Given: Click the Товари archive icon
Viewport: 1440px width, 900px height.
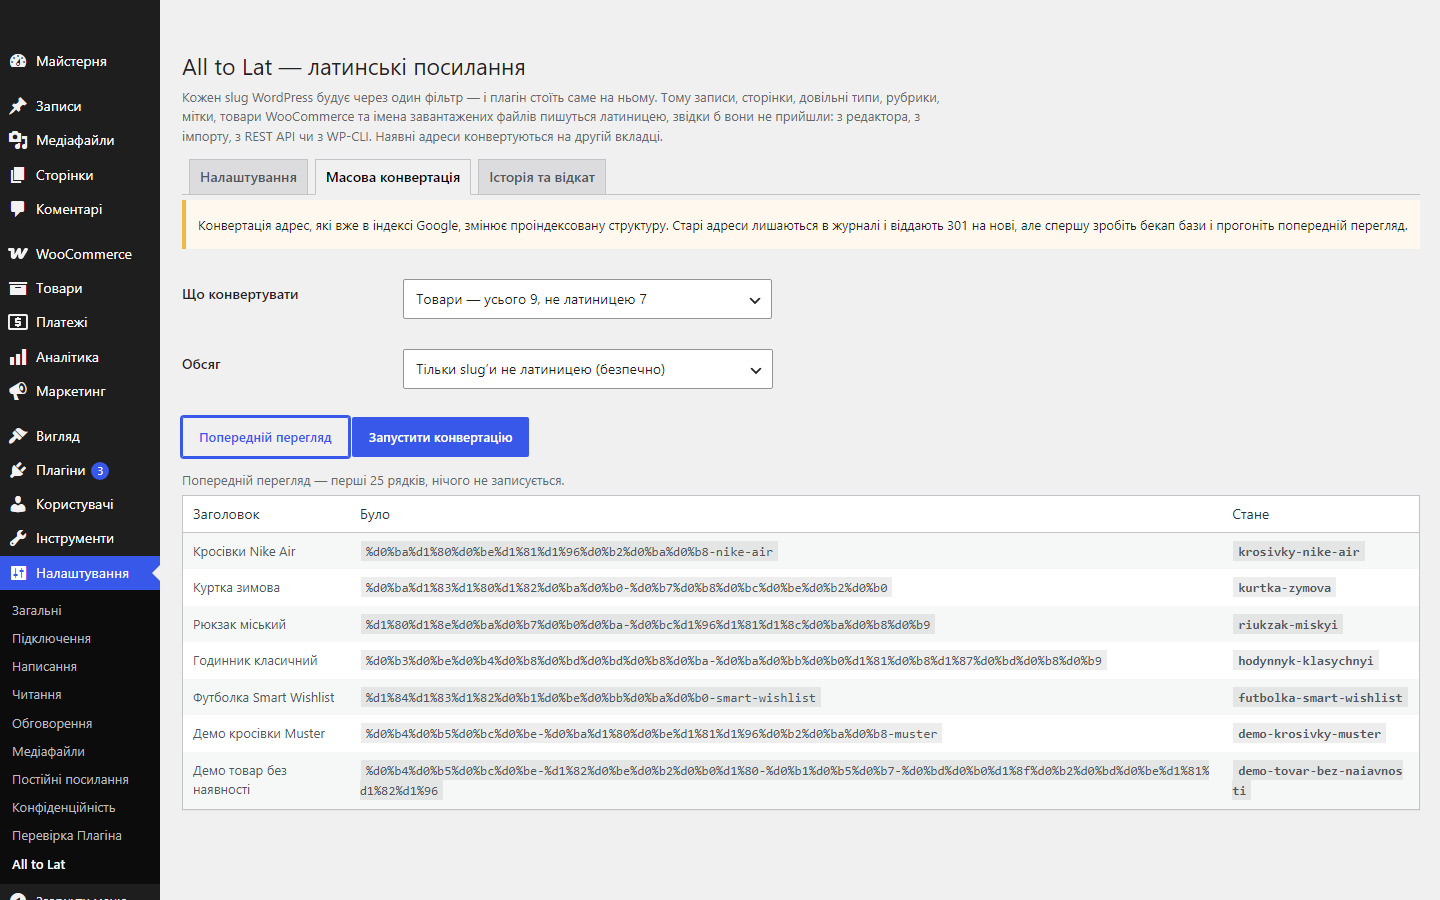Looking at the screenshot, I should coord(18,288).
